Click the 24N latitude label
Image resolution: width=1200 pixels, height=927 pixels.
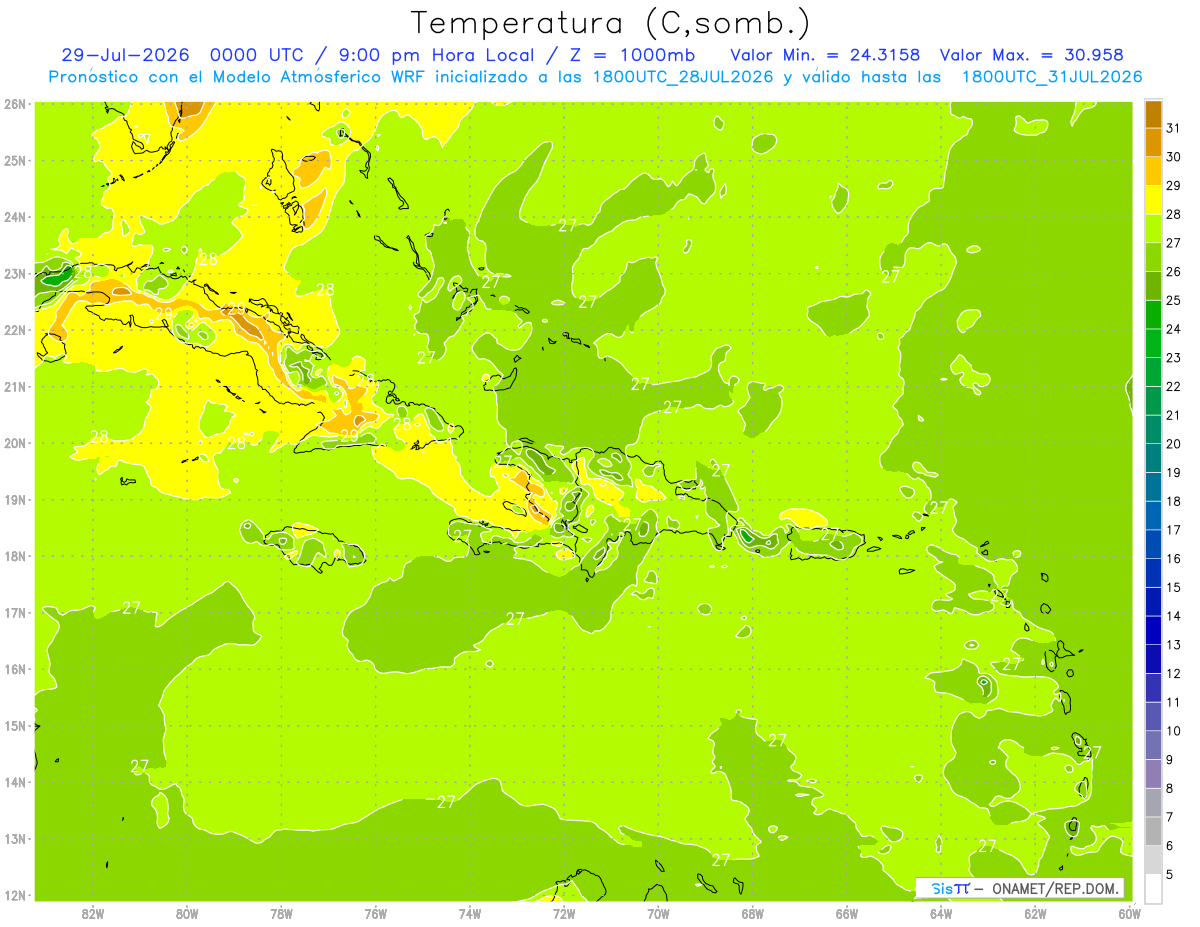point(15,217)
